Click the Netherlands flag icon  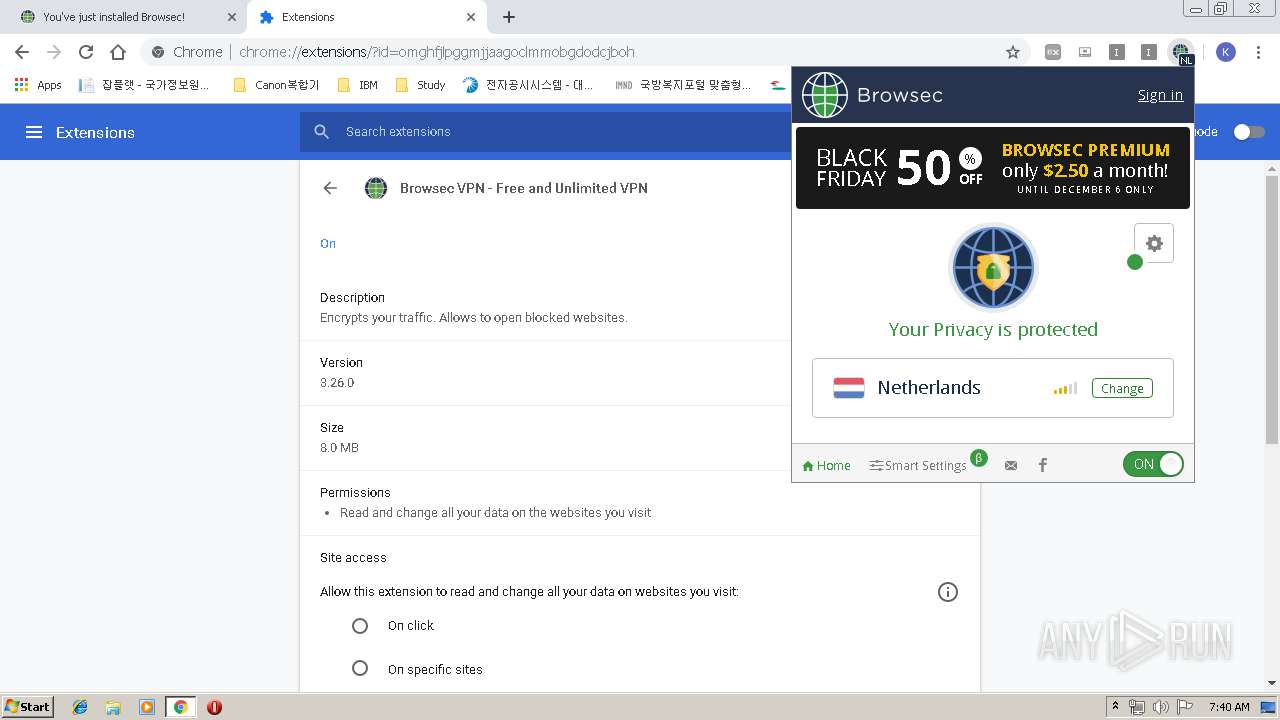849,388
